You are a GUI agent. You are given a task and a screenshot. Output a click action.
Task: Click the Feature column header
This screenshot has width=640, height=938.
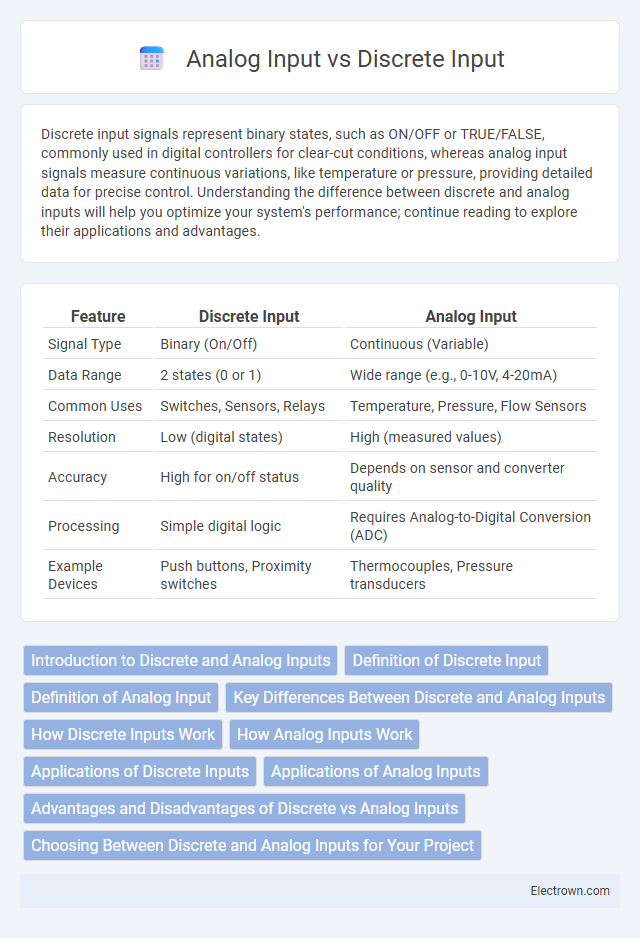(x=98, y=316)
